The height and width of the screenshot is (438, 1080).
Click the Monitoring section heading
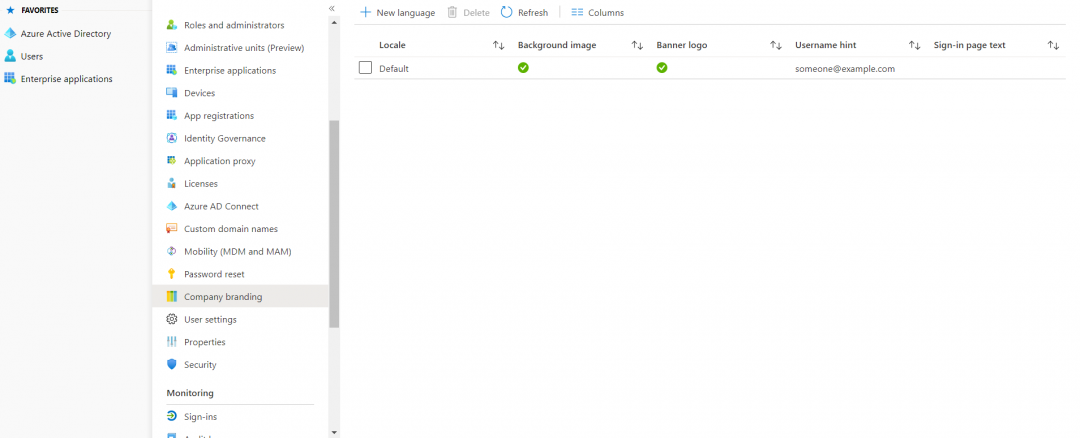point(190,393)
